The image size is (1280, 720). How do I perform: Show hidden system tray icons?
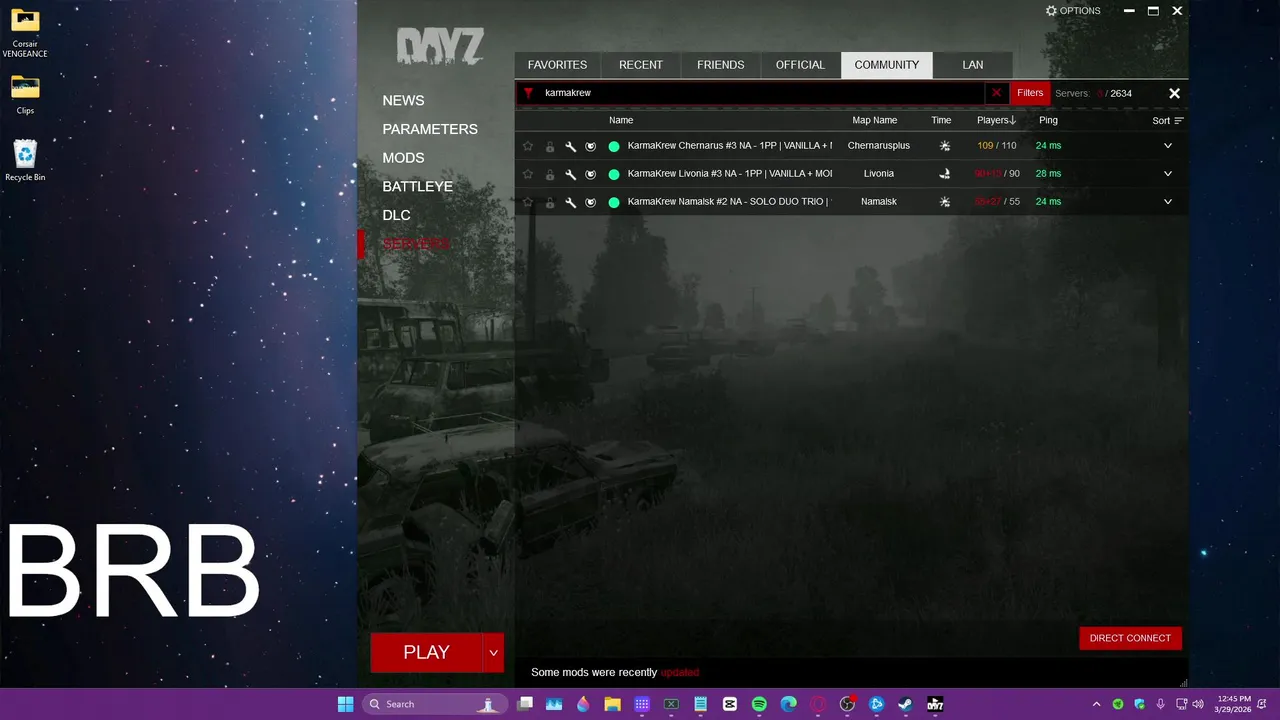click(x=1097, y=704)
